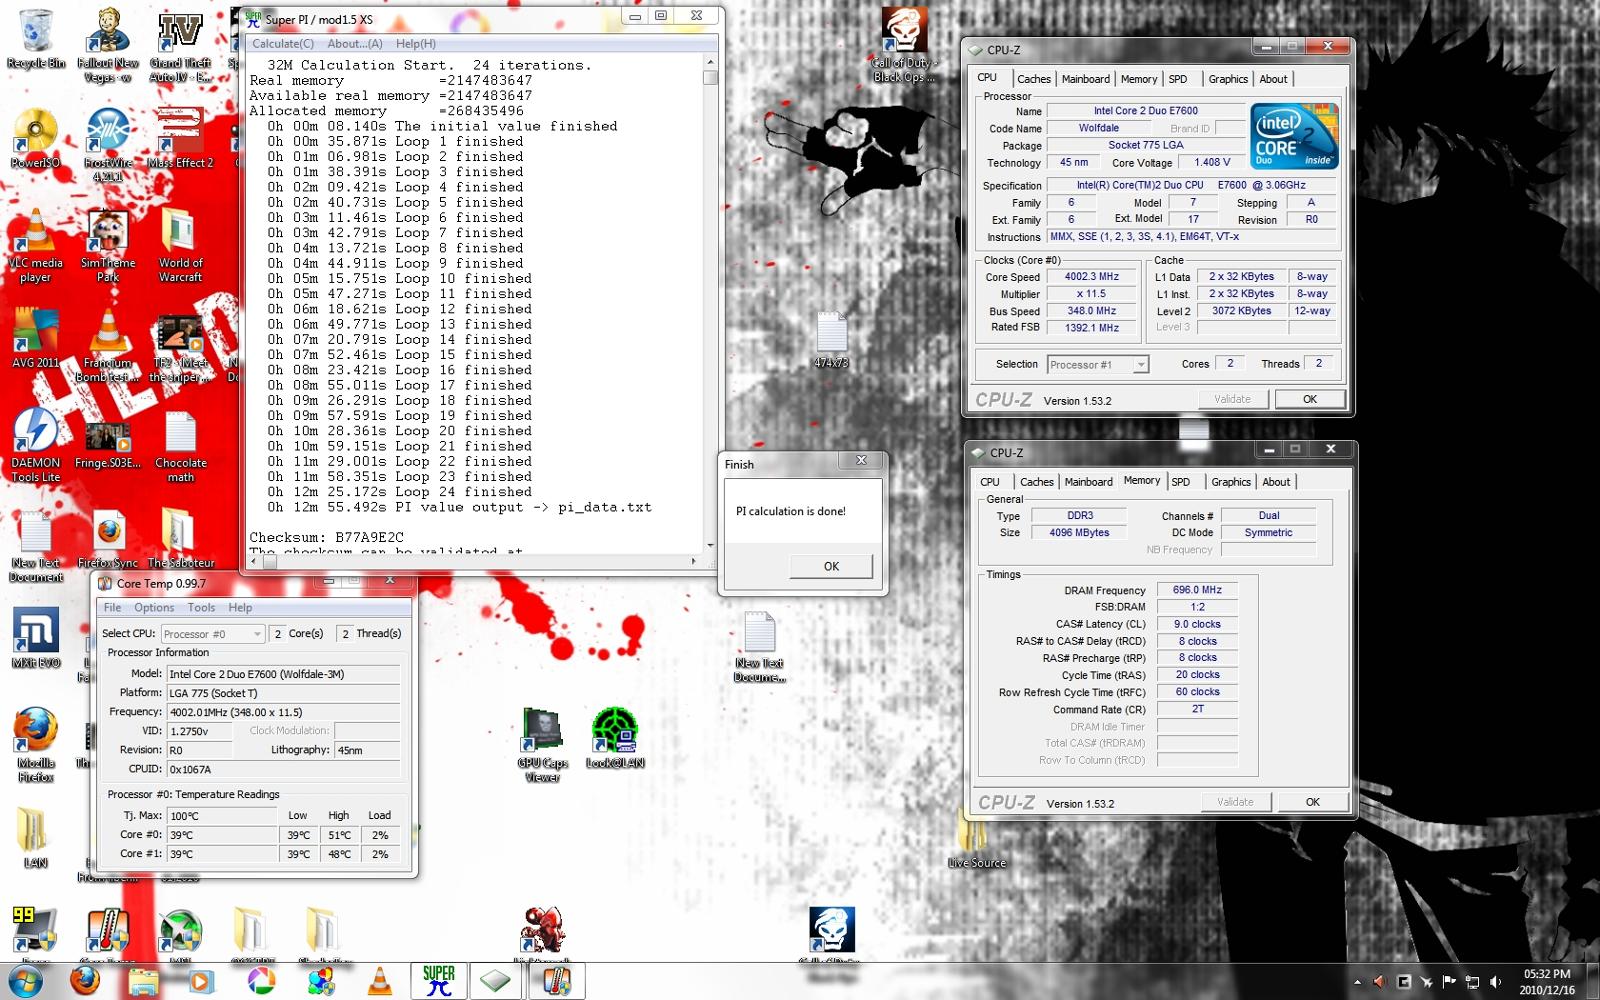Click the VLC icon in taskbar

point(380,981)
